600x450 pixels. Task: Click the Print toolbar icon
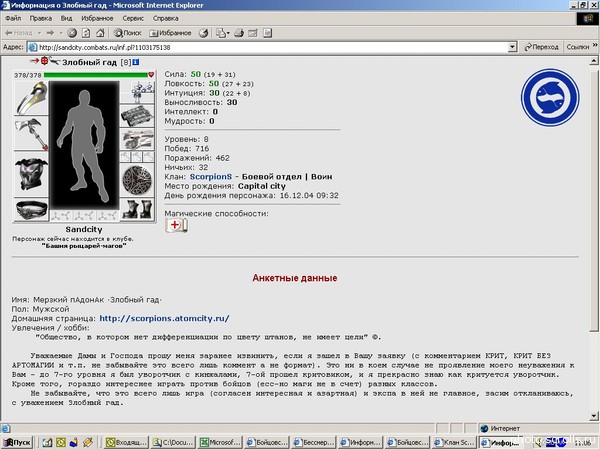pos(239,33)
